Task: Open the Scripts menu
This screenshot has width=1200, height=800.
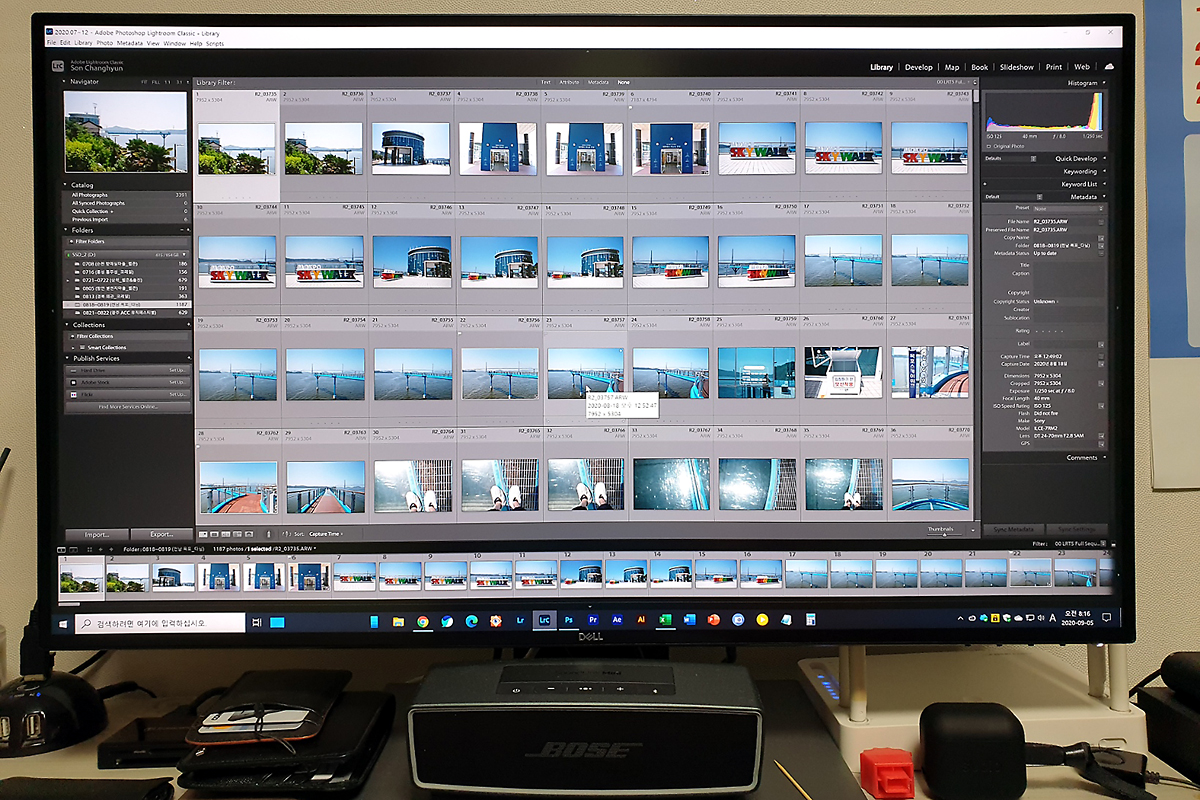Action: coord(215,43)
